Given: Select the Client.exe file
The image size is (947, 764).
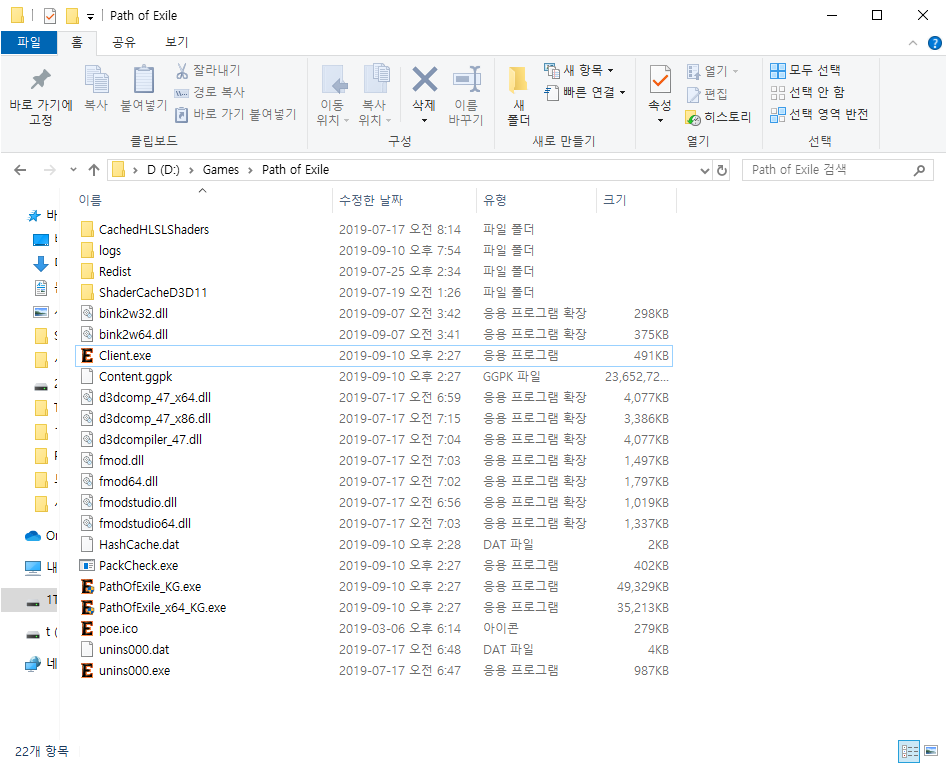Looking at the screenshot, I should [x=374, y=356].
